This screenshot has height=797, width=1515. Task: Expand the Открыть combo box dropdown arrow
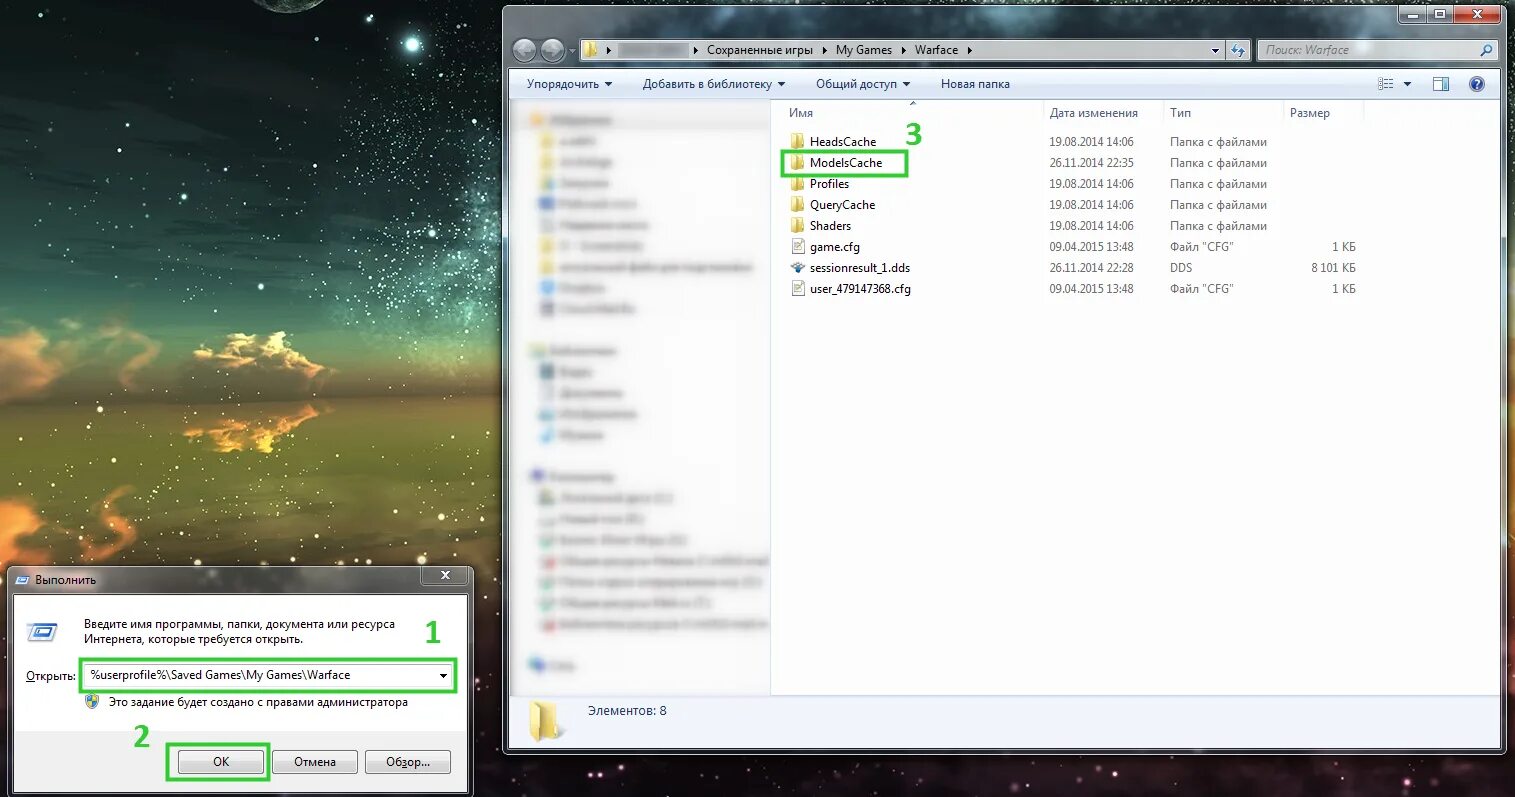pos(444,676)
